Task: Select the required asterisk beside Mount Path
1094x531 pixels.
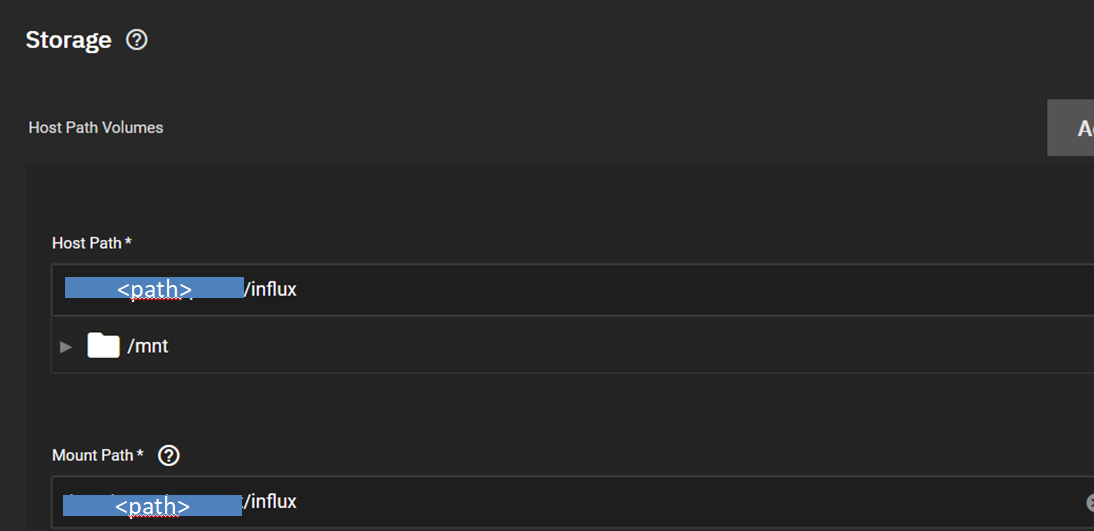Action: [x=140, y=454]
